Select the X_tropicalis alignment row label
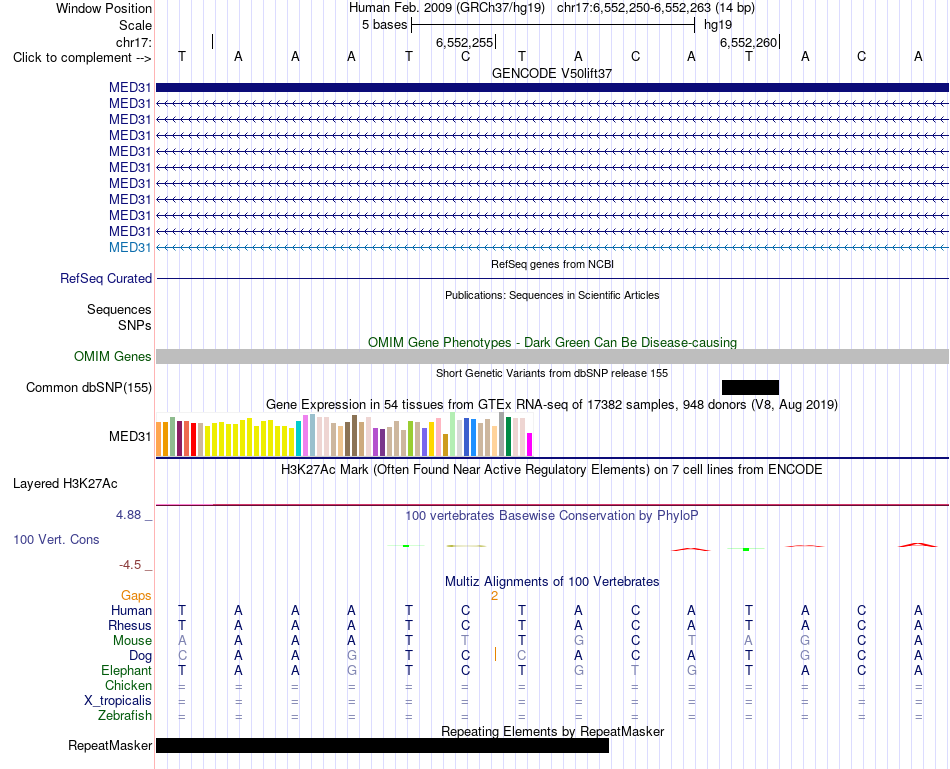This screenshot has height=769, width=950. click(118, 701)
